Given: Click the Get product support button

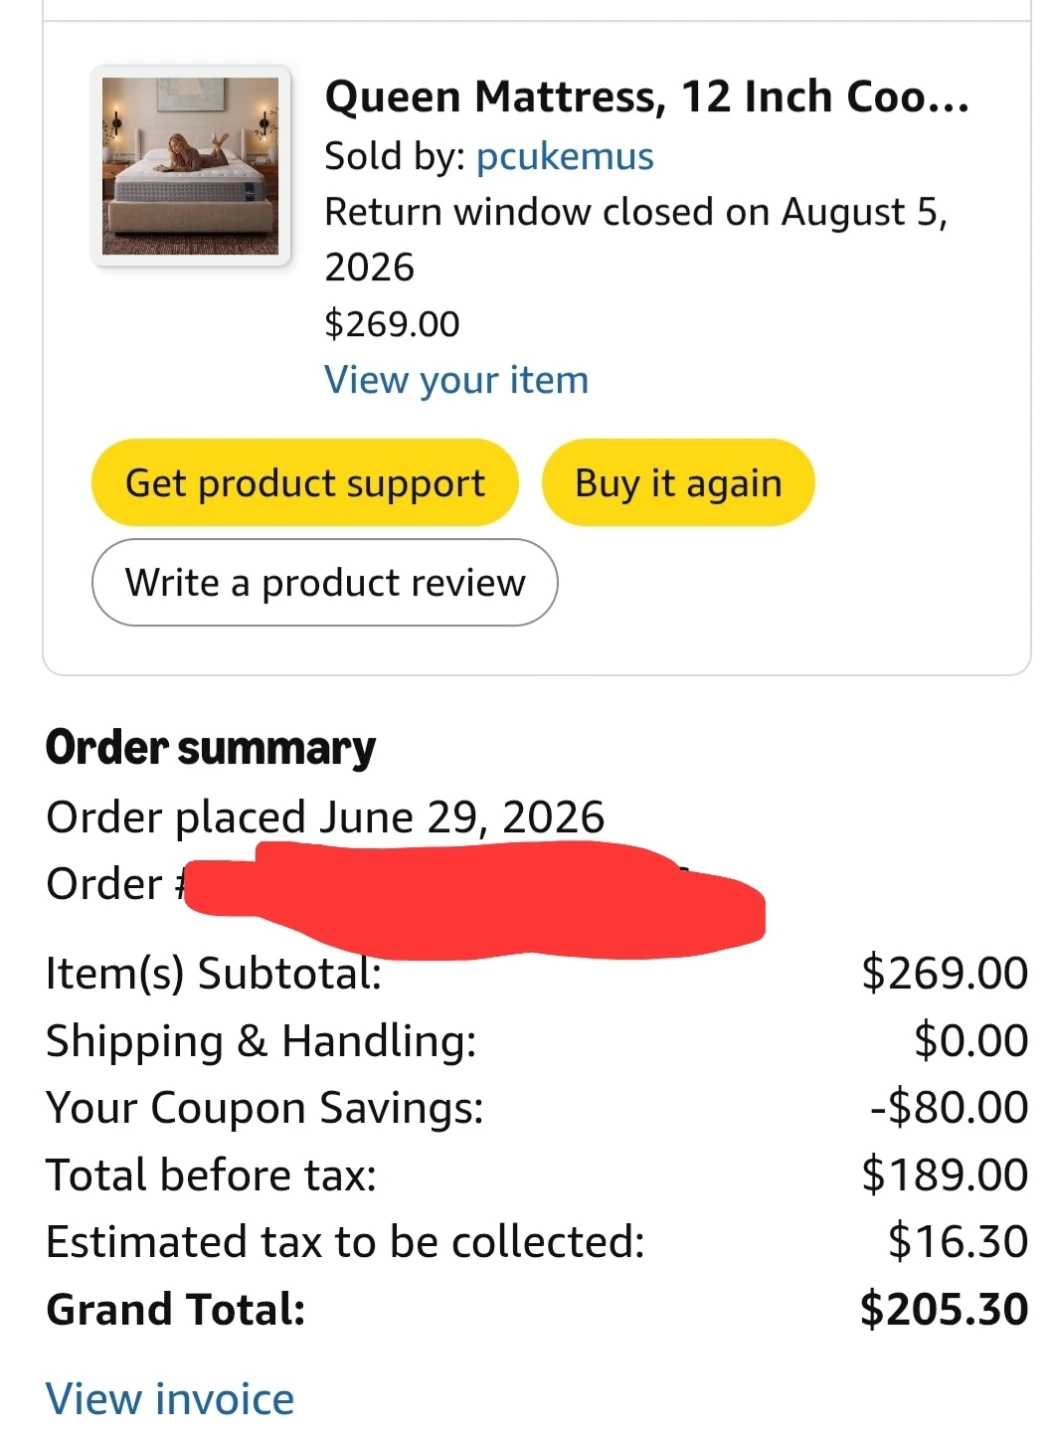Looking at the screenshot, I should pos(305,483).
